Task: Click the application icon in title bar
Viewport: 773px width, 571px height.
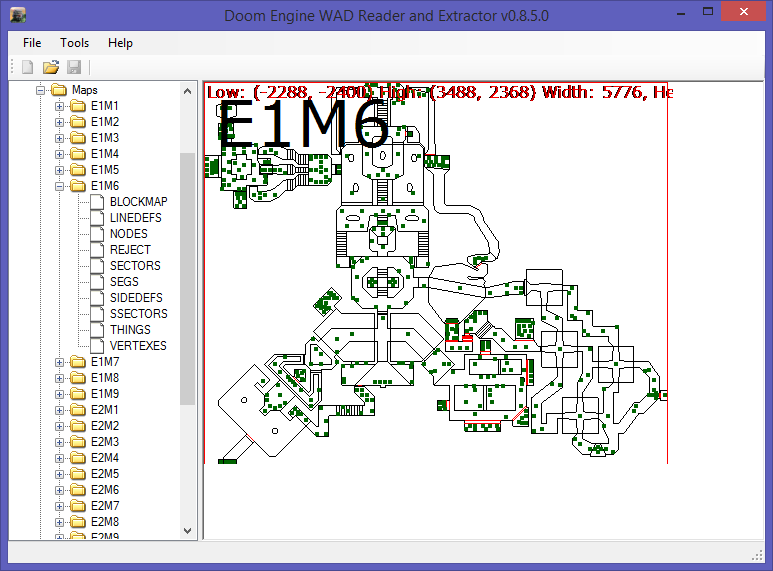Action: tap(18, 15)
